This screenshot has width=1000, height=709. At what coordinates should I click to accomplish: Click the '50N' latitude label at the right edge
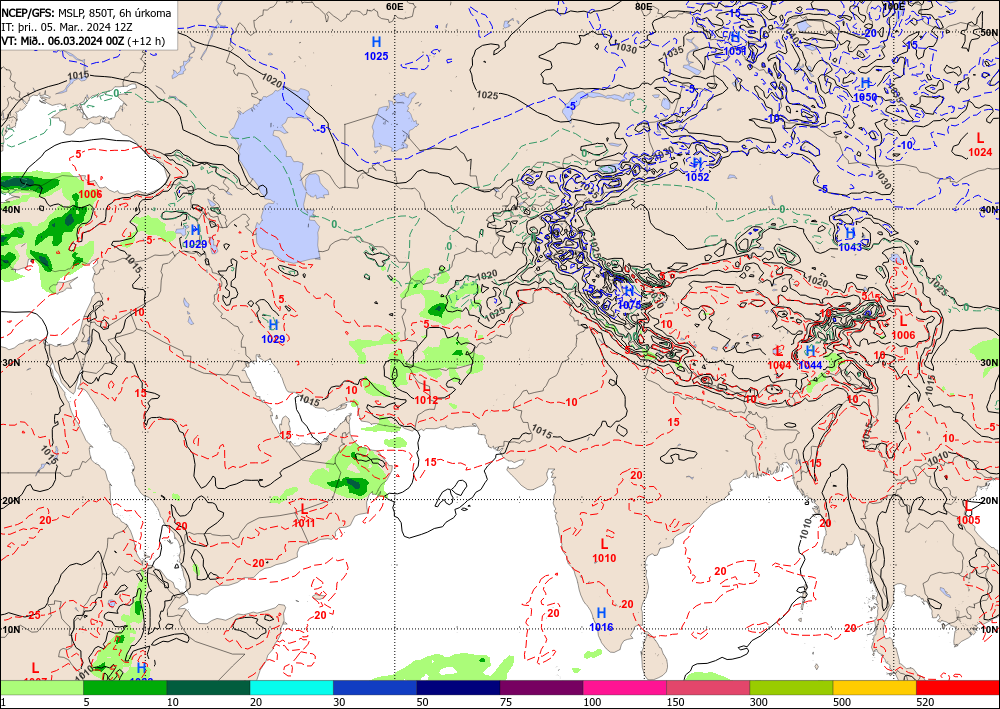(x=990, y=32)
